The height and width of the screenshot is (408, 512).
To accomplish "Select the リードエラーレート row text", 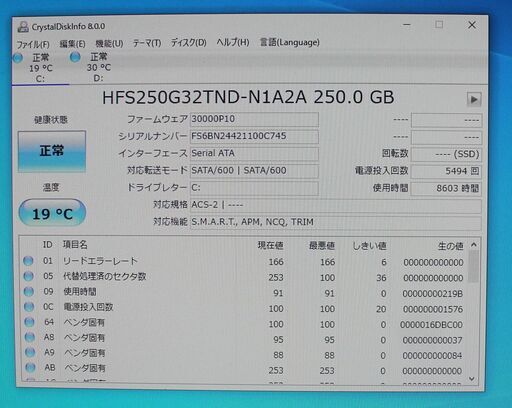I will pyautogui.click(x=100, y=261).
